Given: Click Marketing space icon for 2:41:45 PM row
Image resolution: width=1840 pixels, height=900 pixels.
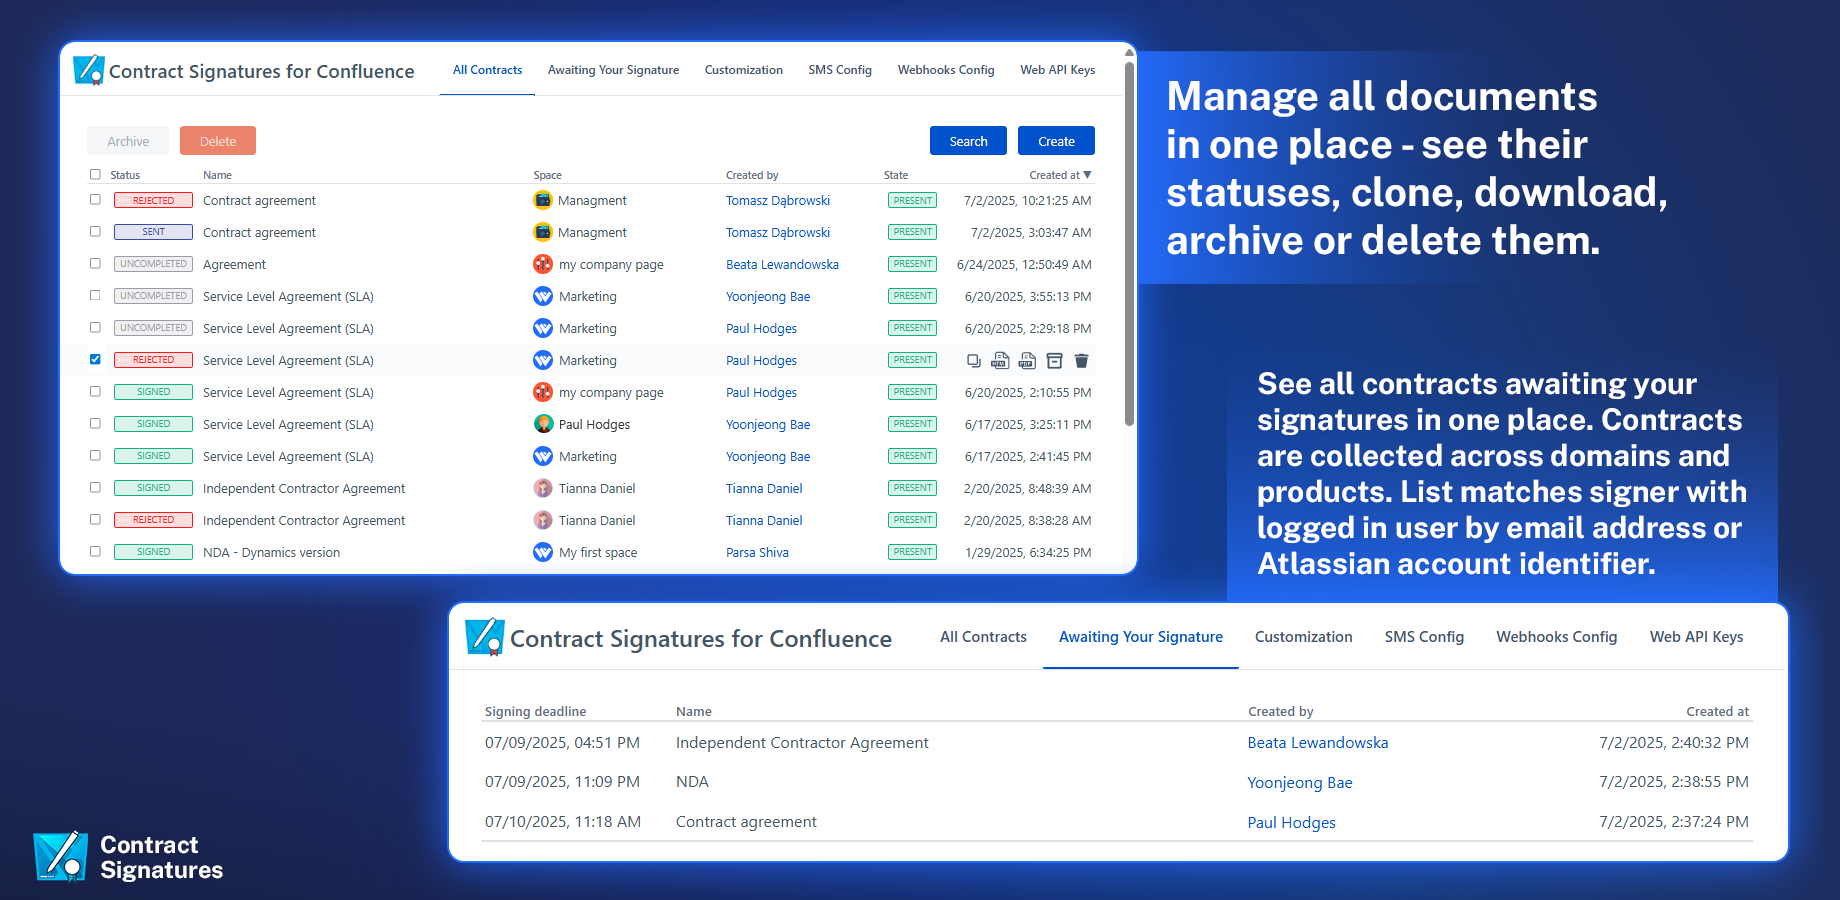Looking at the screenshot, I should pyautogui.click(x=543, y=456).
